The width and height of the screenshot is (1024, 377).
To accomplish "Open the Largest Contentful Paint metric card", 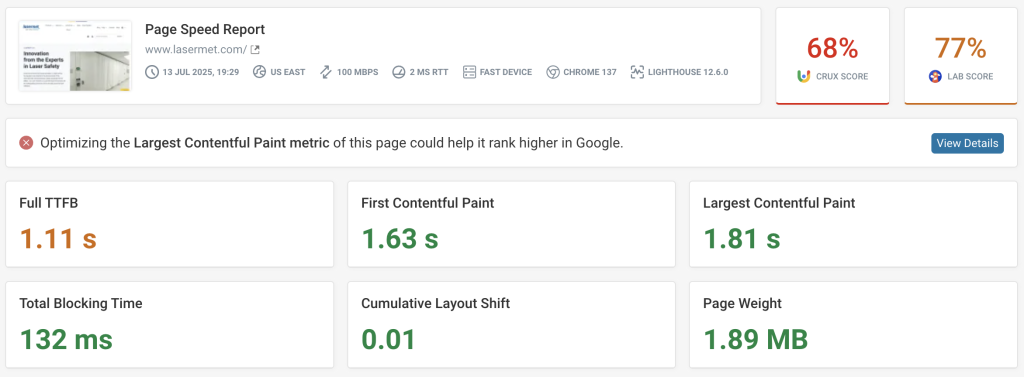I will [854, 224].
